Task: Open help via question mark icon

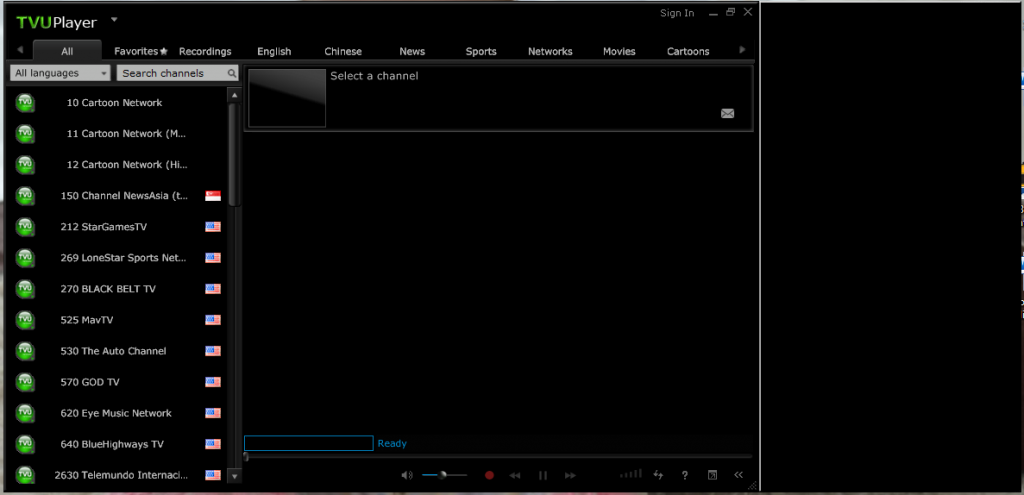Action: tap(684, 475)
